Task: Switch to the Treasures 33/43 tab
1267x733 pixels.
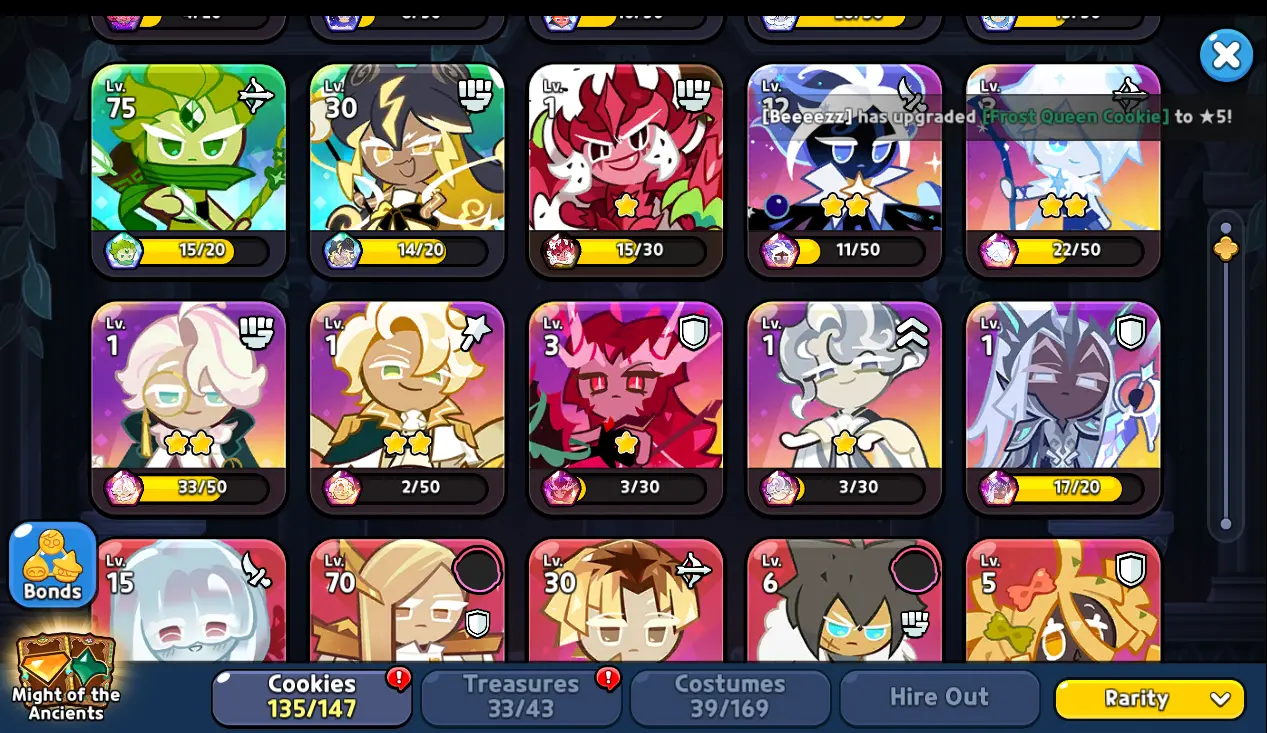Action: pyautogui.click(x=521, y=697)
